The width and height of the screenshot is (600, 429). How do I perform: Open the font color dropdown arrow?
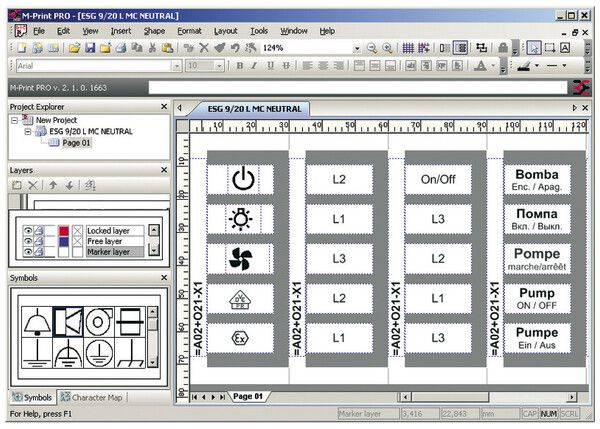point(493,66)
